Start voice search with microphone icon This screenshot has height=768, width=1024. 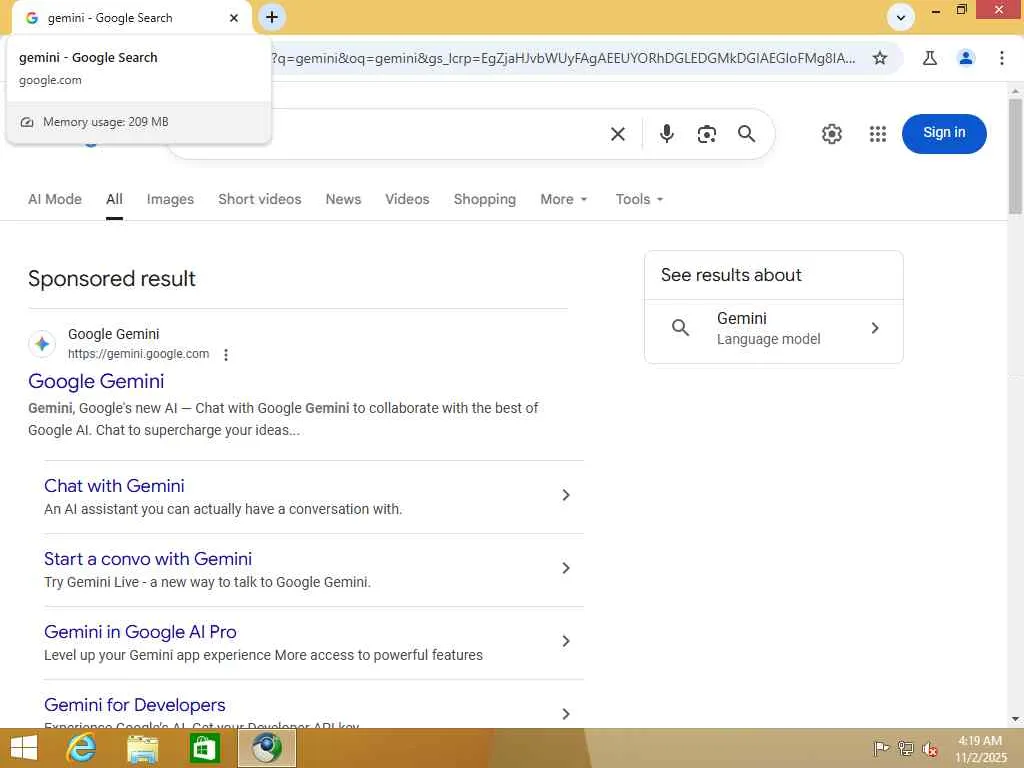pyautogui.click(x=666, y=134)
